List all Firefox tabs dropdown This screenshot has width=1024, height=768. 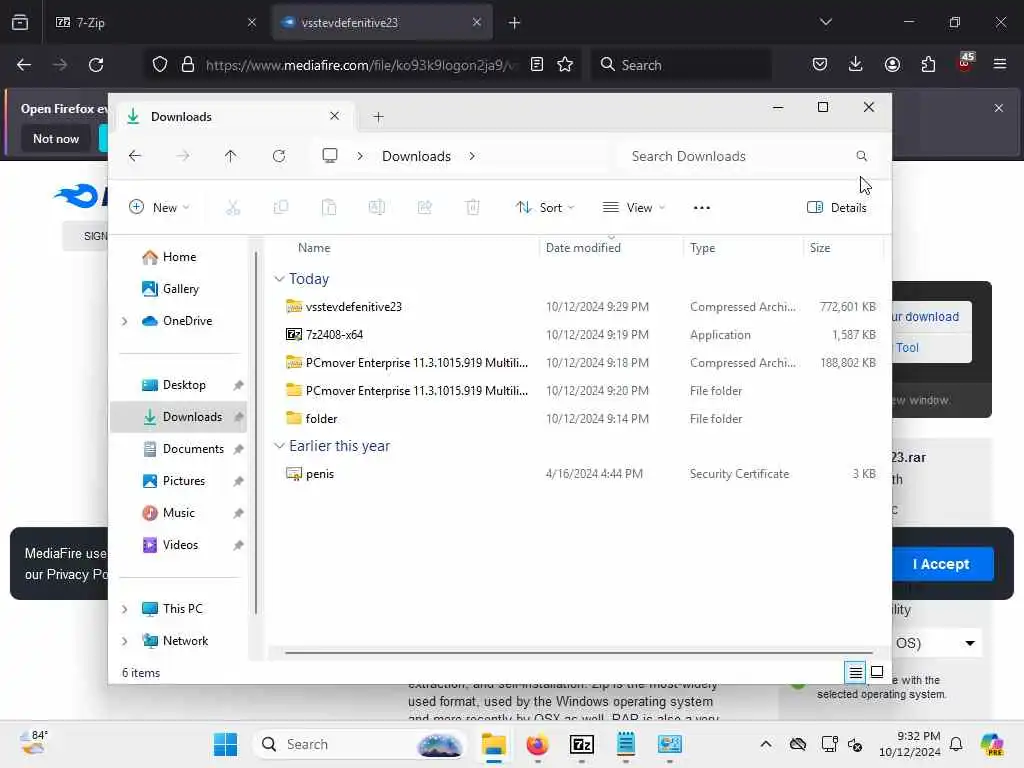tap(825, 22)
